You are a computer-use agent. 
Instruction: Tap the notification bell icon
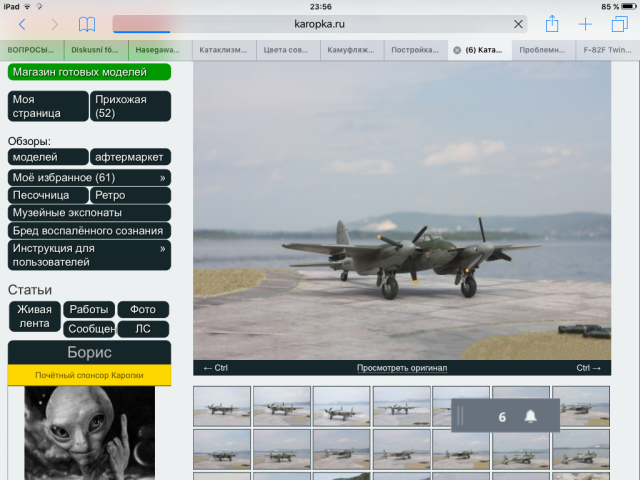click(x=531, y=417)
